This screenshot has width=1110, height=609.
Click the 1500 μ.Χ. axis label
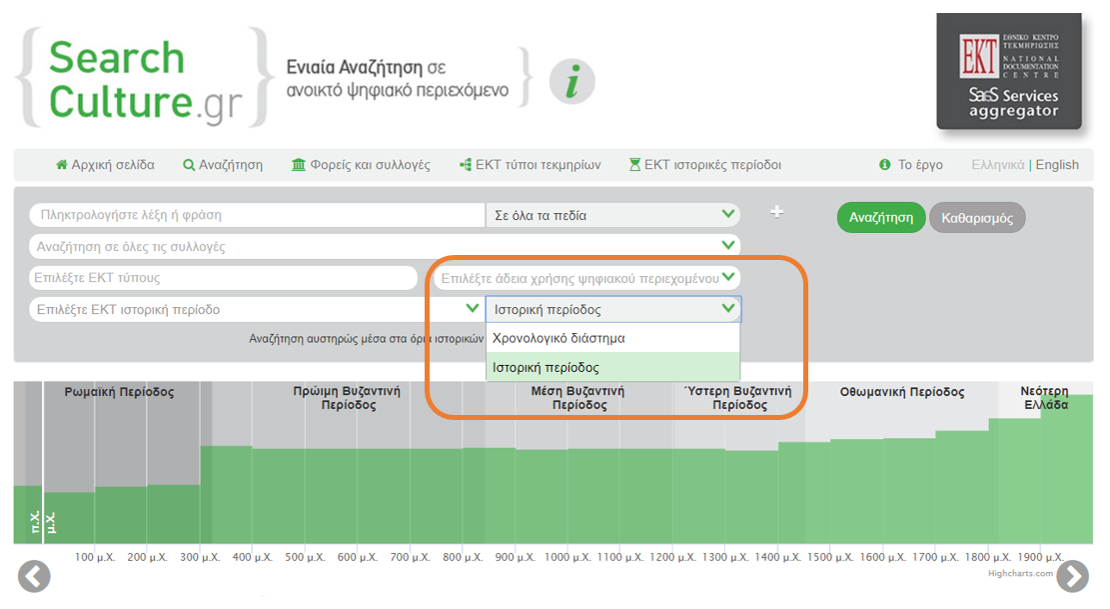[x=830, y=557]
